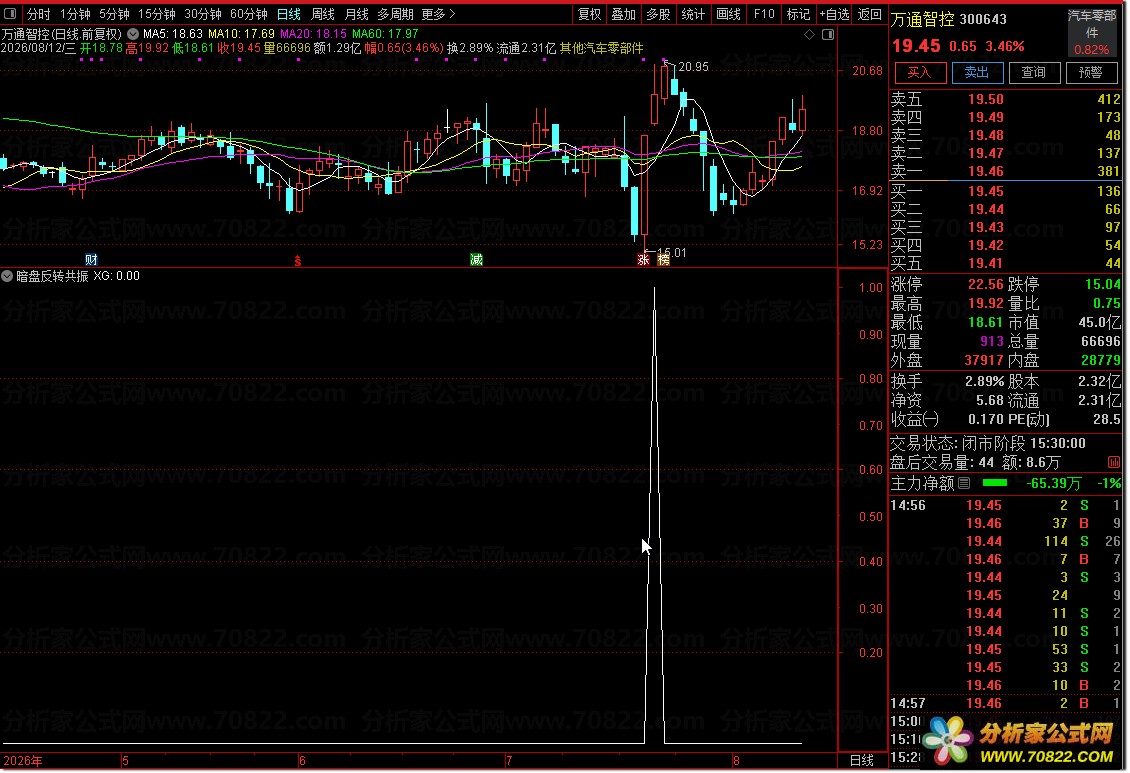The width and height of the screenshot is (1130, 773).
Task: Open the 统计 statistics tool
Action: click(693, 14)
